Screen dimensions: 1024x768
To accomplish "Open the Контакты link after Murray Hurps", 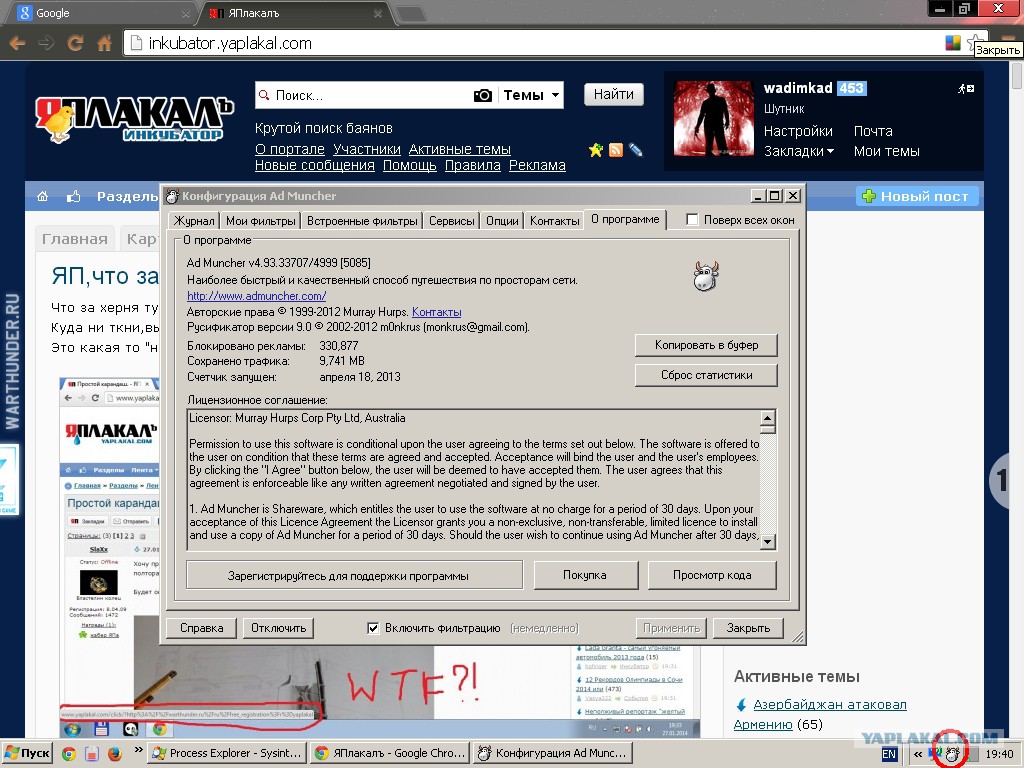I will coord(436,312).
